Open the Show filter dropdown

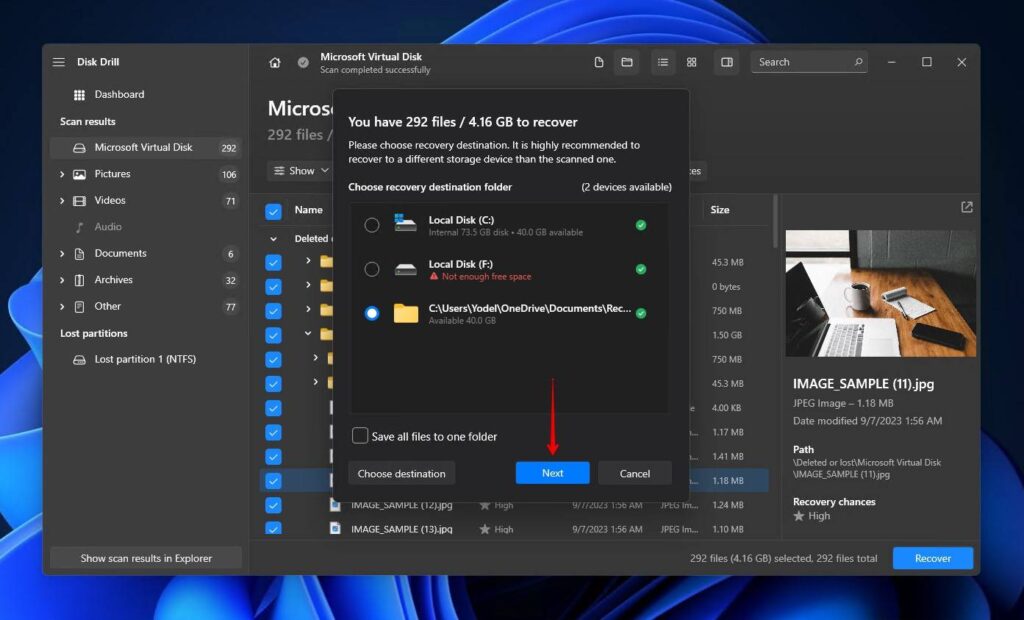[299, 170]
